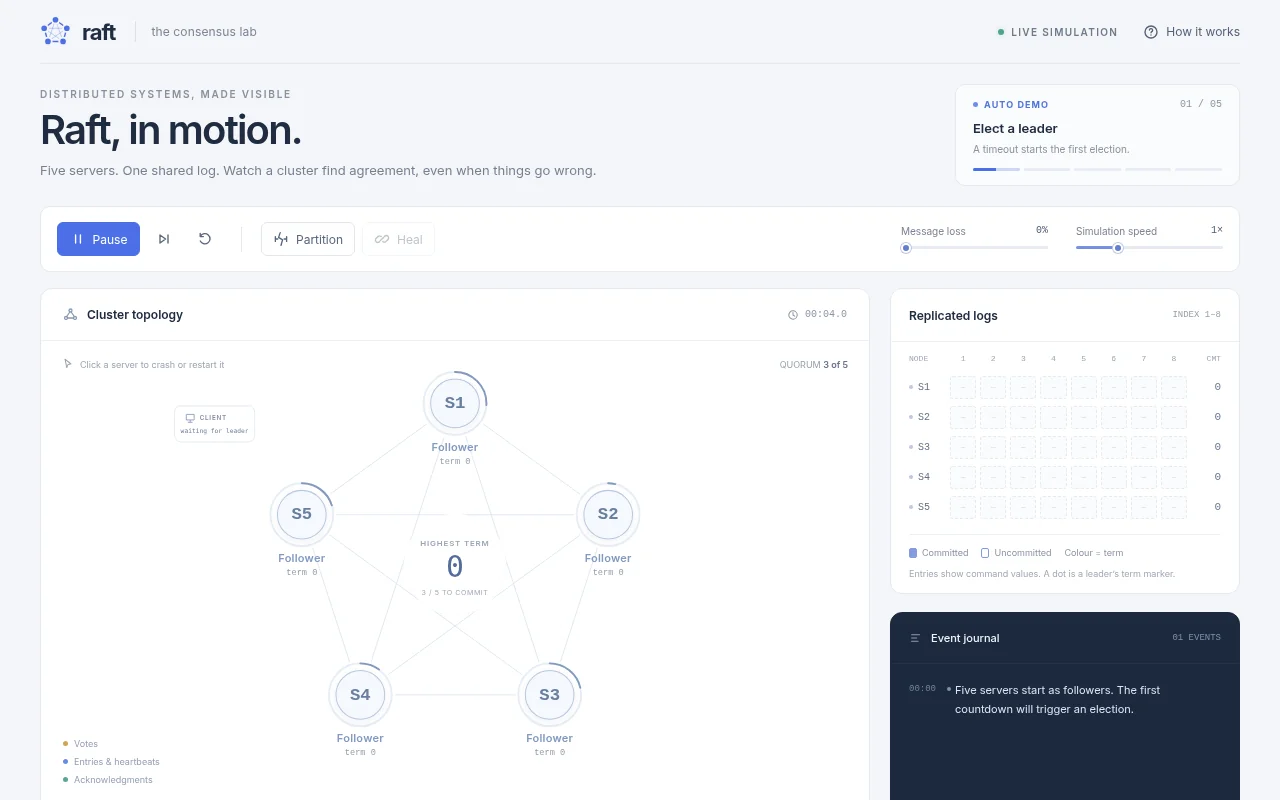1280x800 pixels.
Task: Click the S3 row label in Replicated logs
Action: [x=923, y=447]
